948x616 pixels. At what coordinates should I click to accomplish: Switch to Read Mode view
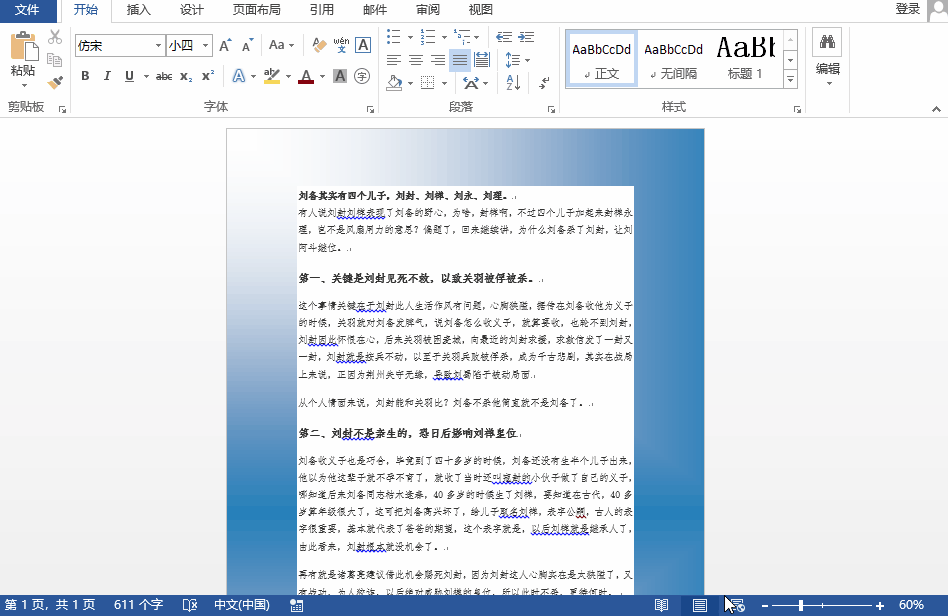[x=661, y=605]
